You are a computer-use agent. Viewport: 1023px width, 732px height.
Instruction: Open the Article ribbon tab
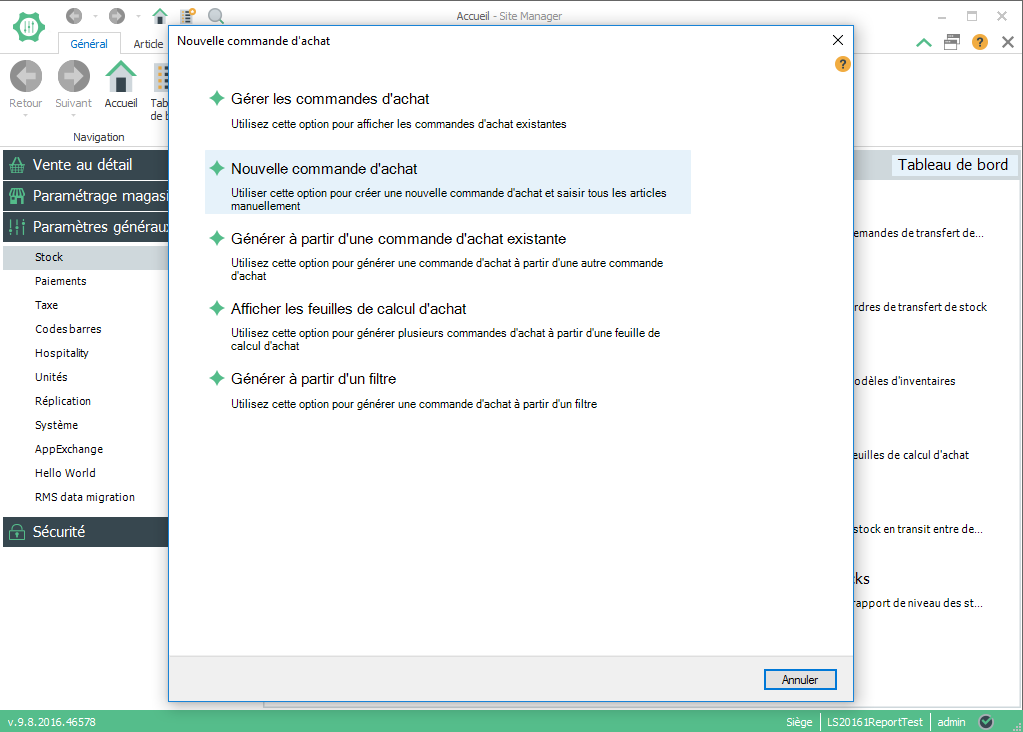click(148, 44)
